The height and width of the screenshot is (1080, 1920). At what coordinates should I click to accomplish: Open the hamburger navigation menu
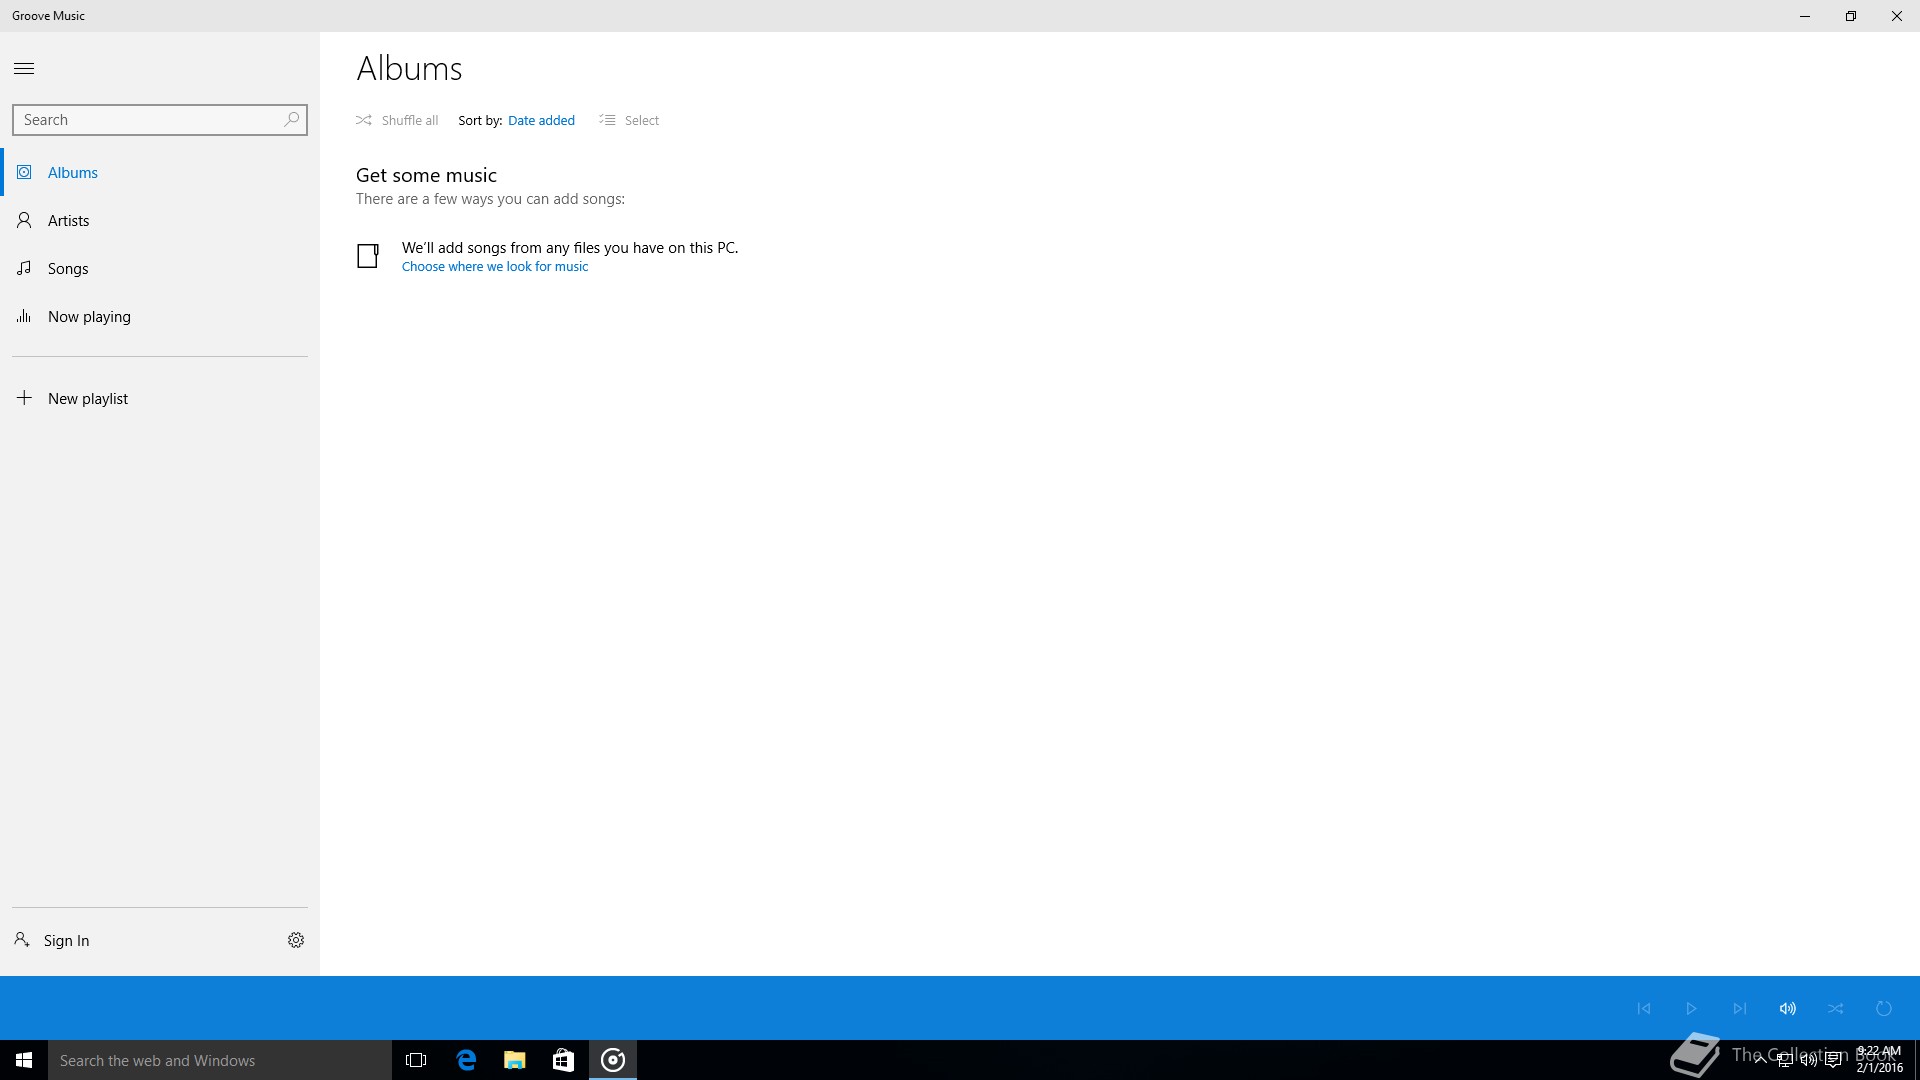click(x=24, y=69)
